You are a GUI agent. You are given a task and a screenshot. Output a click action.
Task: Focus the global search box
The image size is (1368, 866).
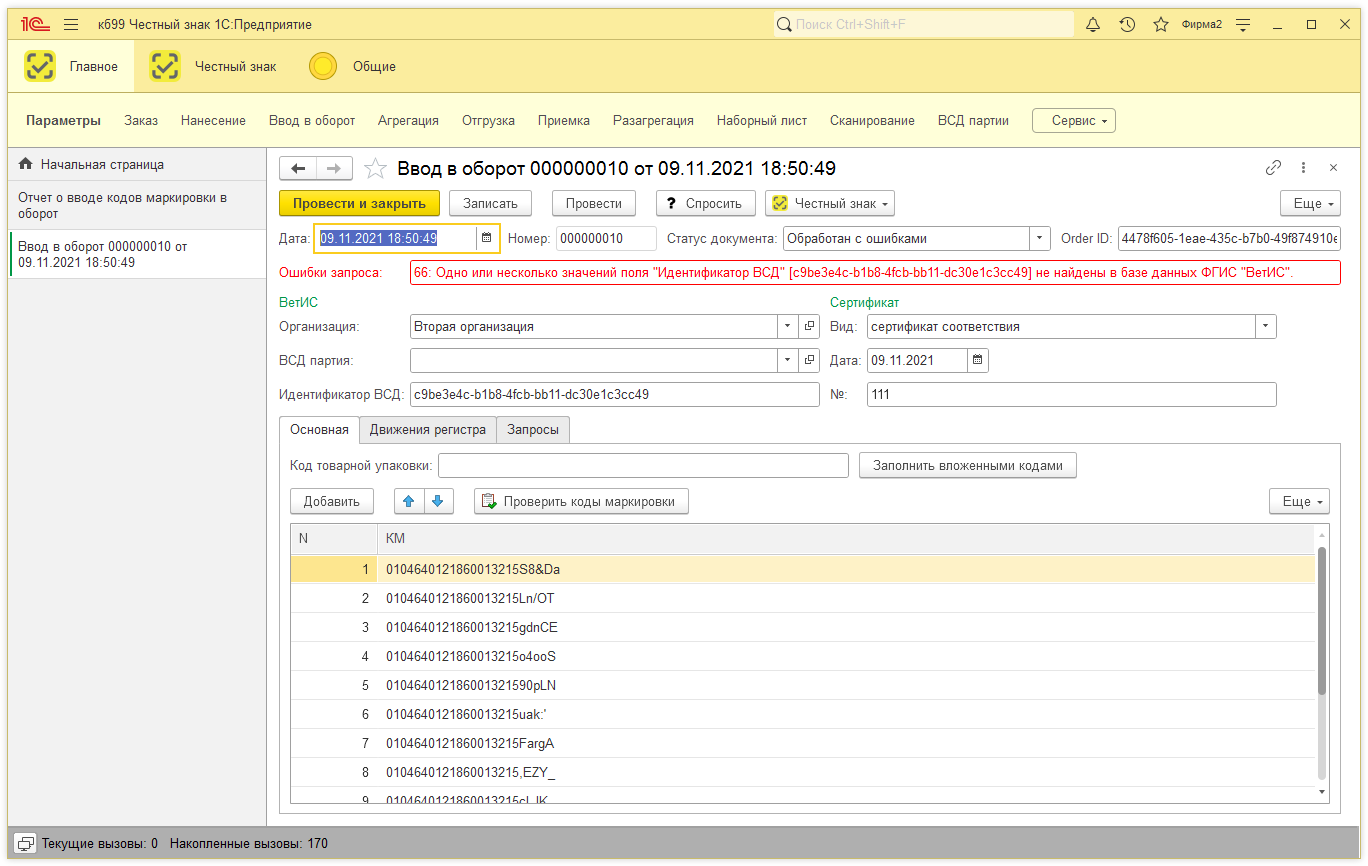(x=923, y=24)
